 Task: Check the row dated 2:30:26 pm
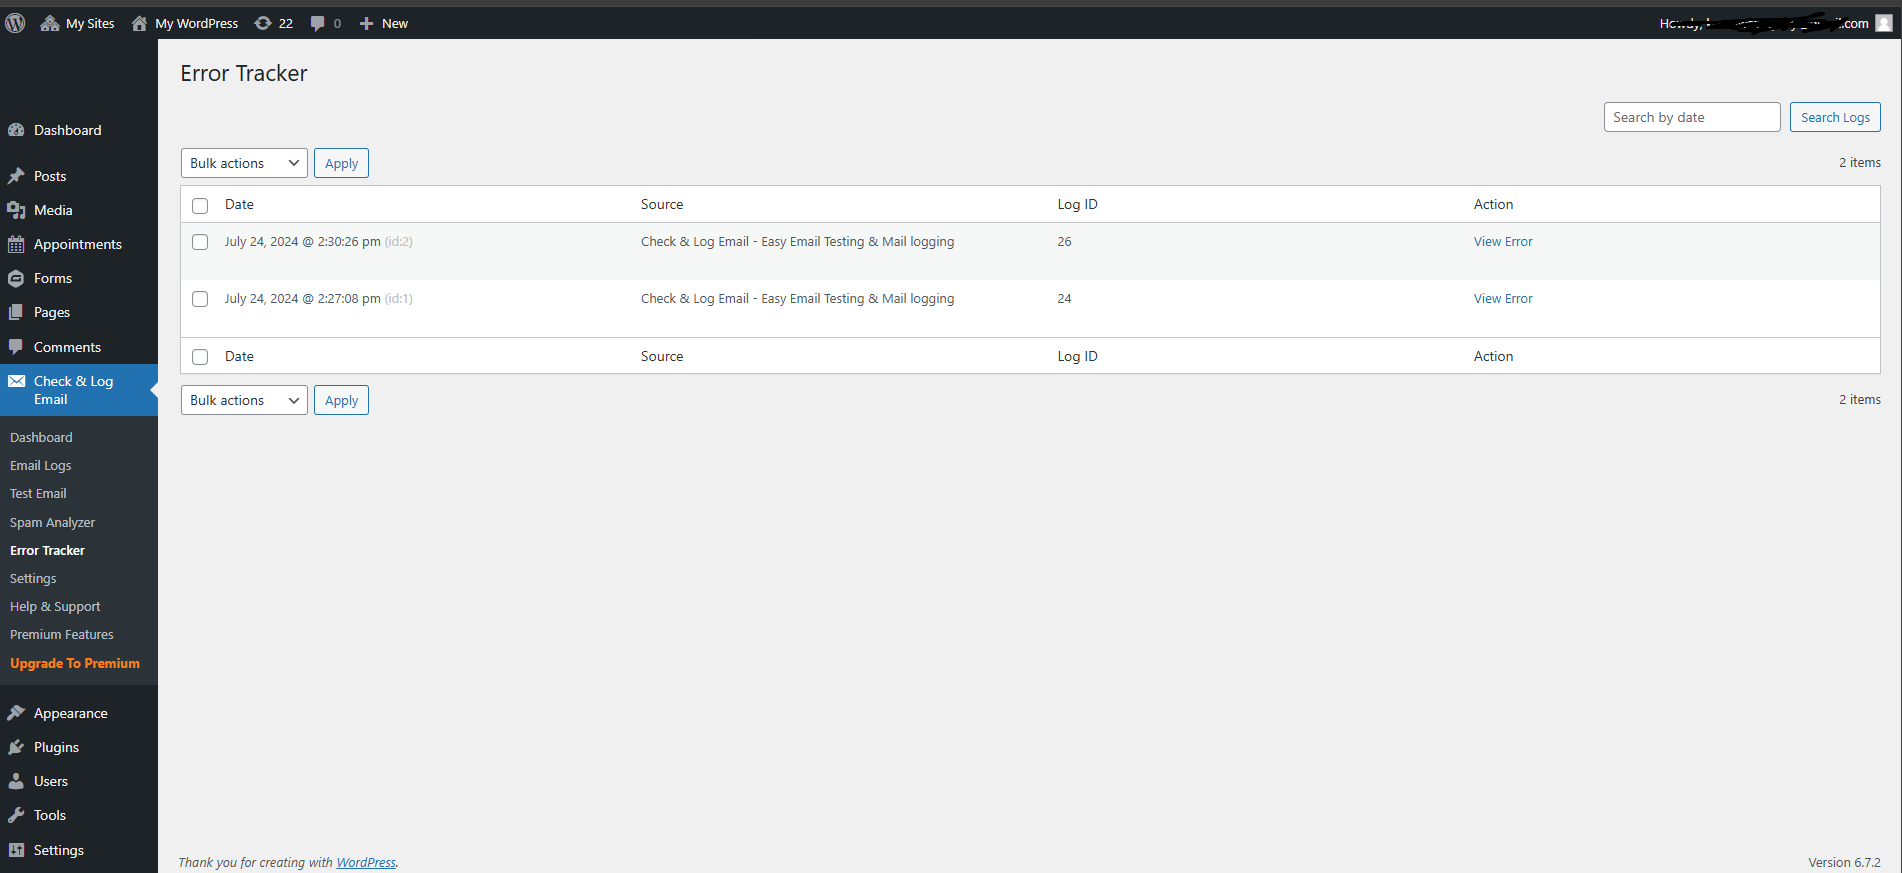point(200,242)
